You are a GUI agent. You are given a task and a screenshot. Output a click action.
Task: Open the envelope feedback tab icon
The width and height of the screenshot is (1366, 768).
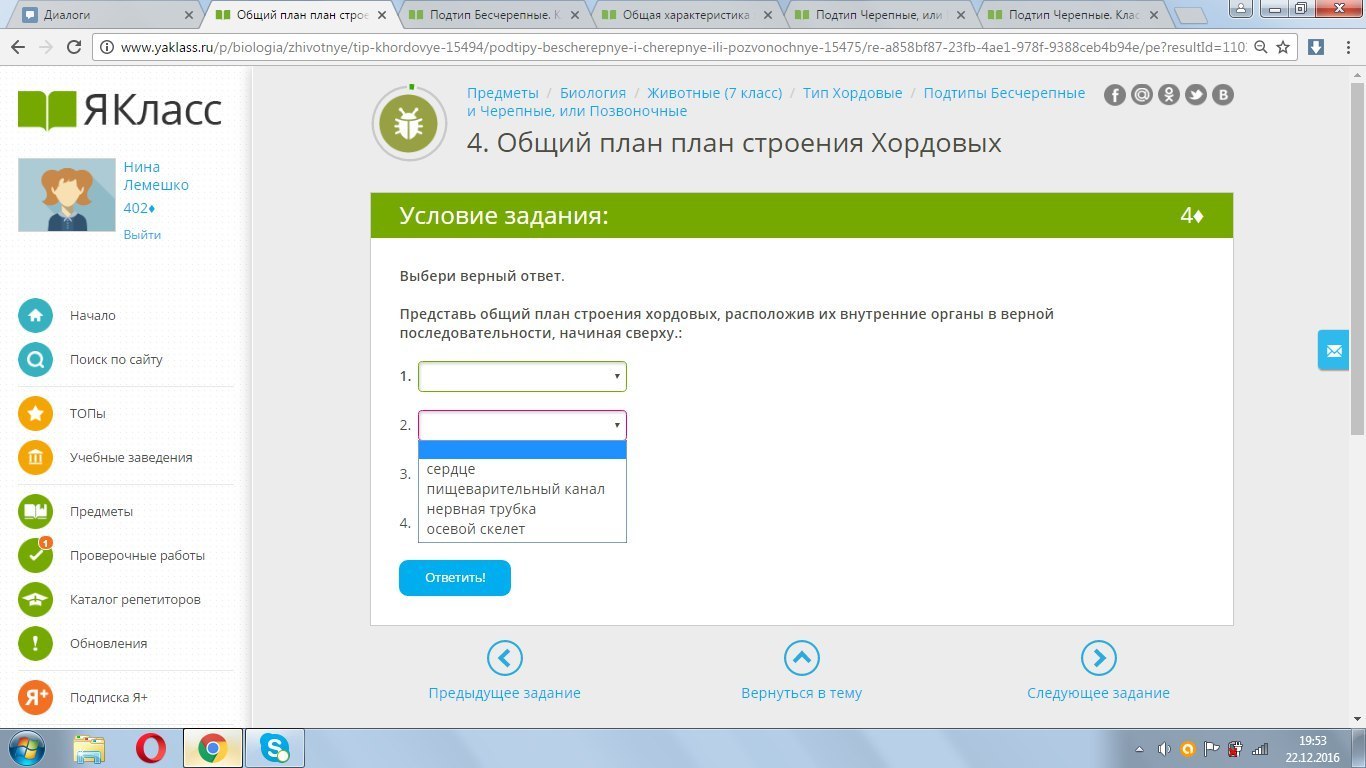1333,351
